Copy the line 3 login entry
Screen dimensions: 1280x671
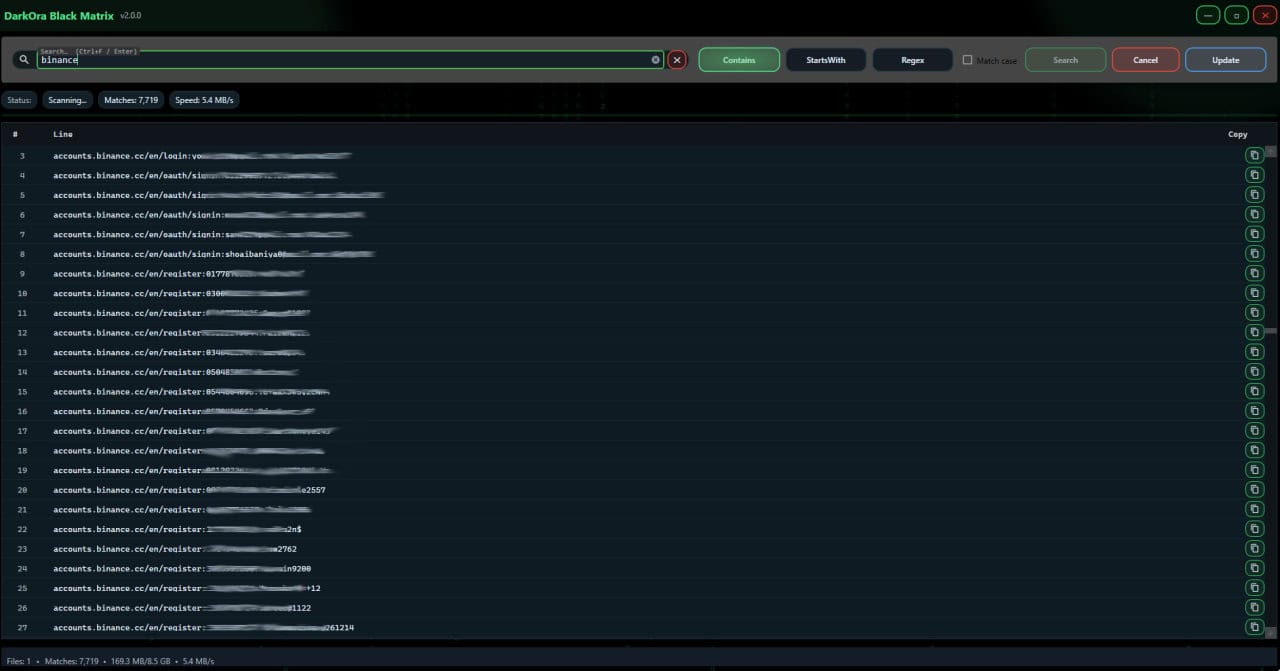(x=1254, y=155)
